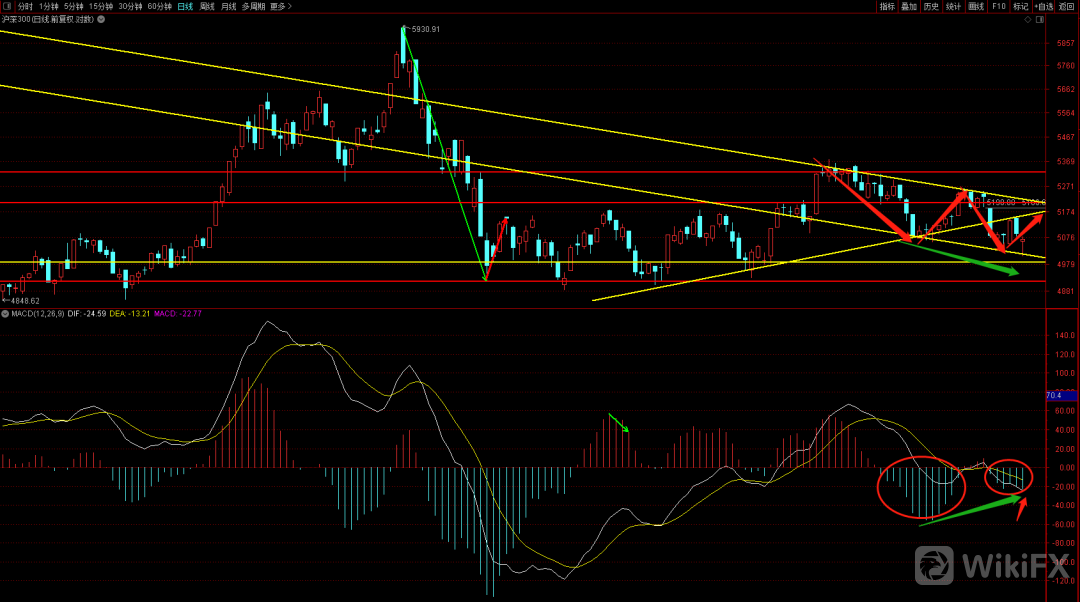Image resolution: width=1080 pixels, height=602 pixels.
Task: Click the 70.4 MACD axis value marker
Action: point(1053,396)
